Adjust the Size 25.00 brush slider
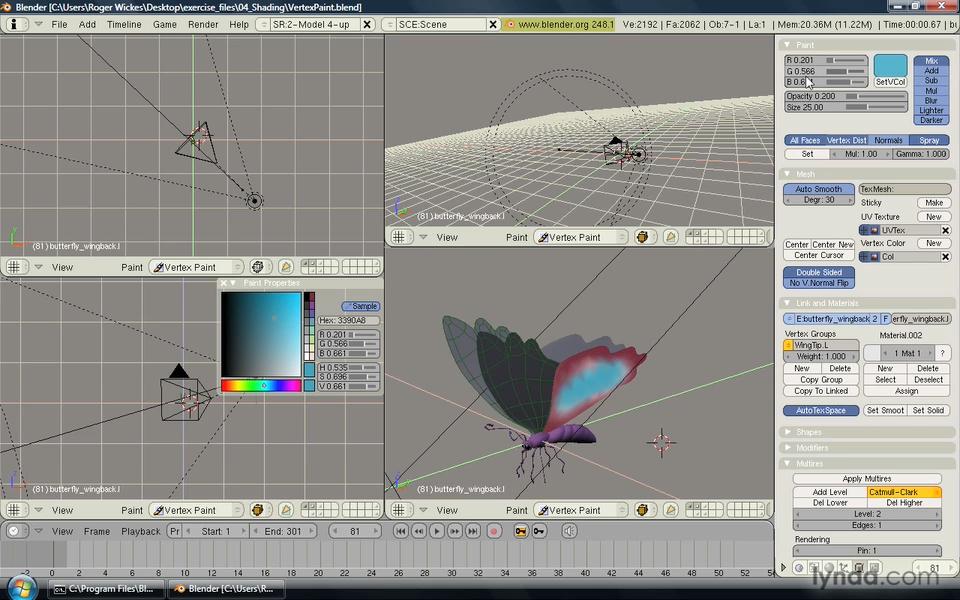960x600 pixels. point(846,107)
